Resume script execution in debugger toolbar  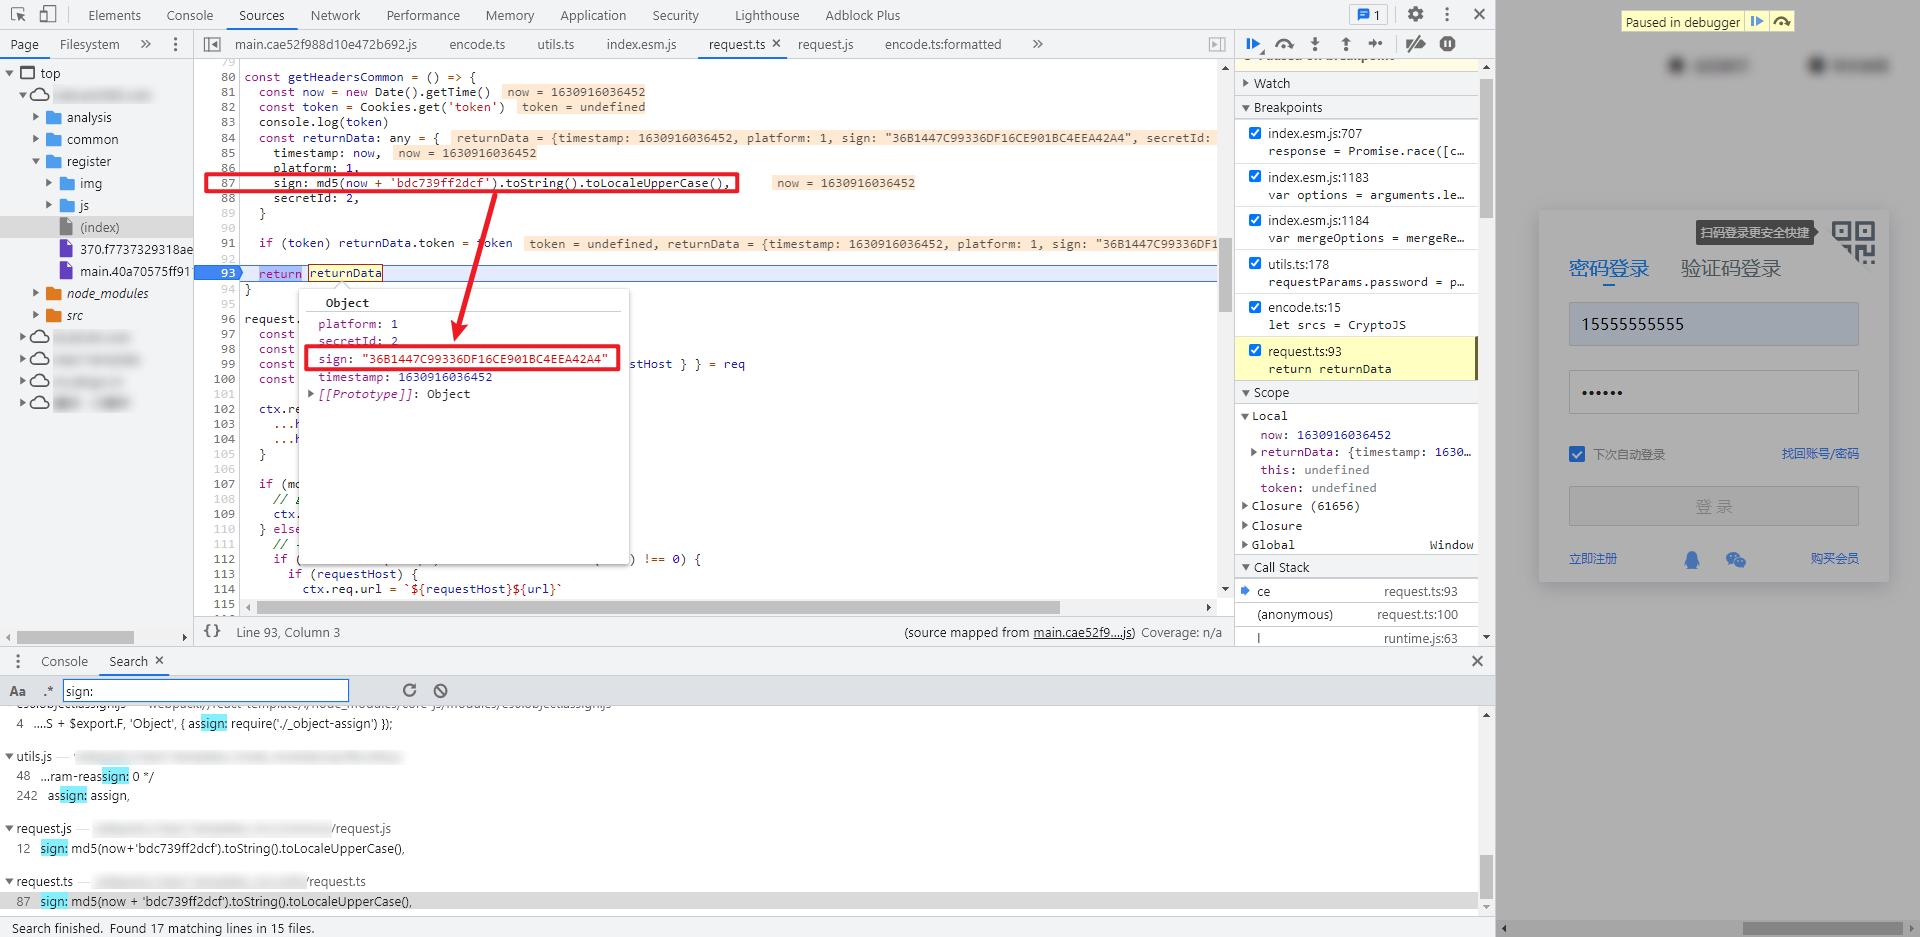(1253, 44)
